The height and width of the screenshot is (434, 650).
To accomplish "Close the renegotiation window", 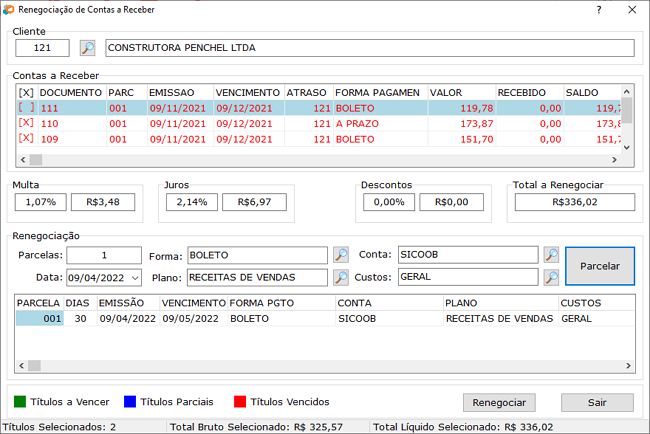I will pos(632,10).
